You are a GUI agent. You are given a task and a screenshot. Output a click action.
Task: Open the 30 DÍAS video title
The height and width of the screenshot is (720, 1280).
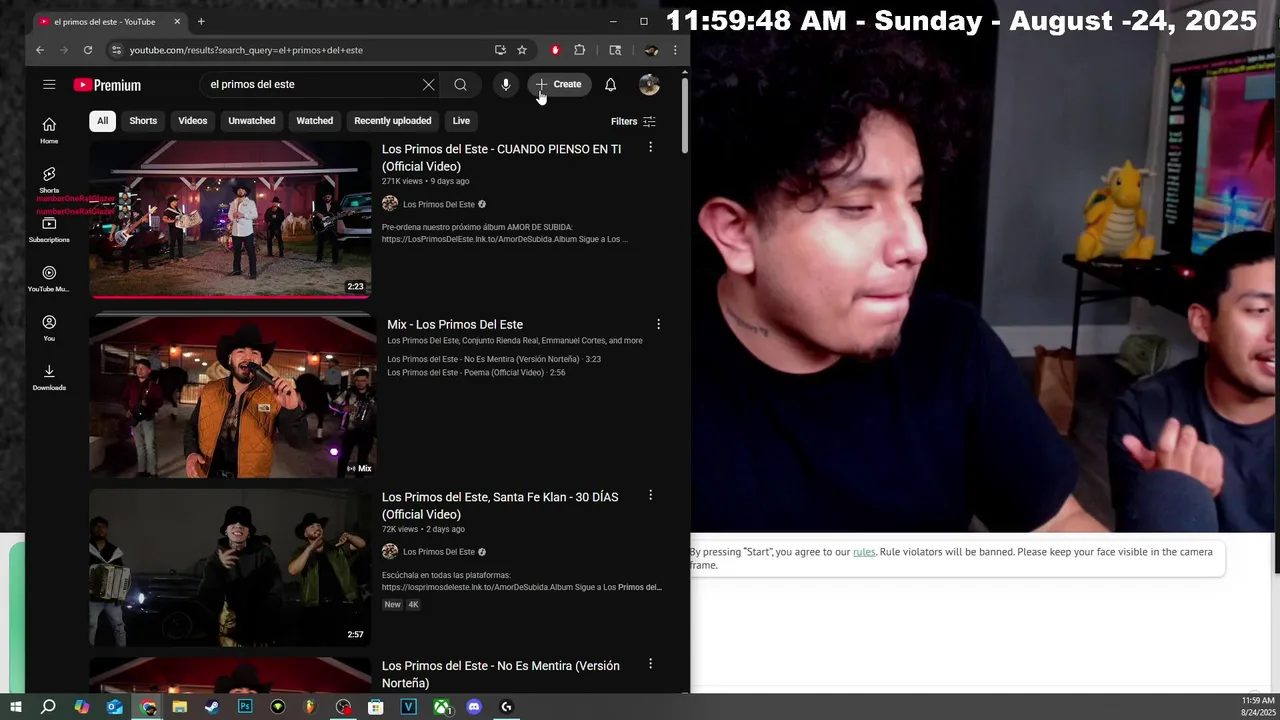(500, 506)
